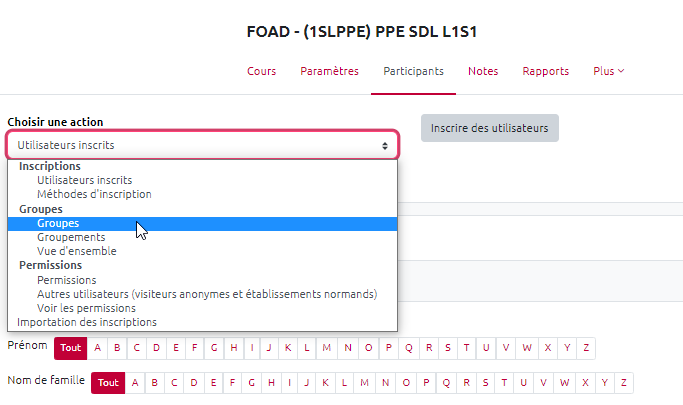683x405 pixels.
Task: Click the Inscrire des utilisateurs button
Action: (x=489, y=128)
